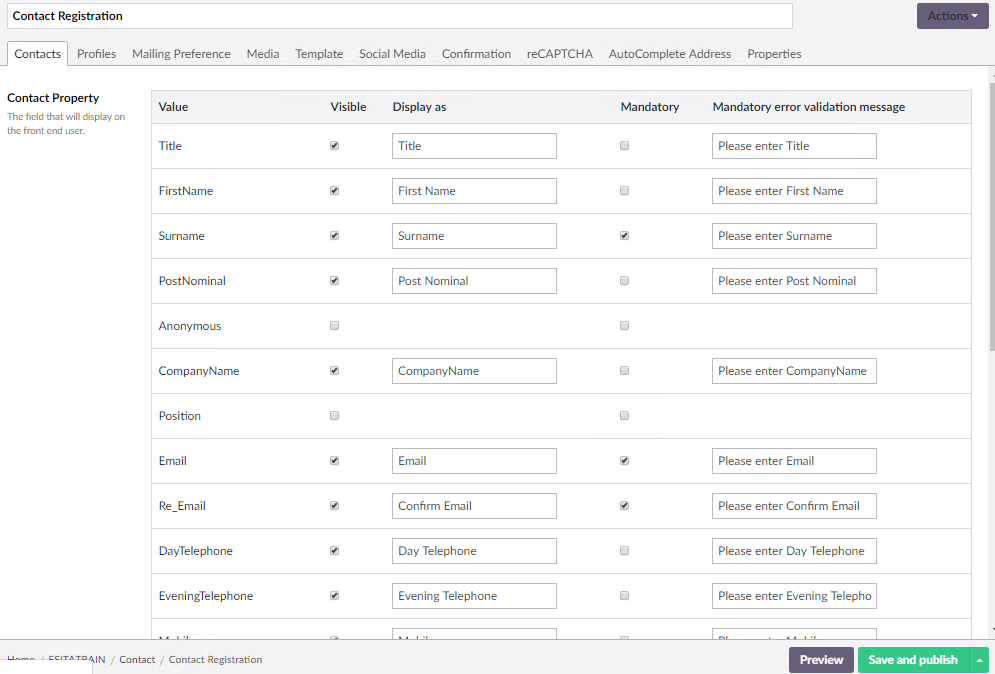Focus the Day Telephone display as field

click(x=474, y=551)
